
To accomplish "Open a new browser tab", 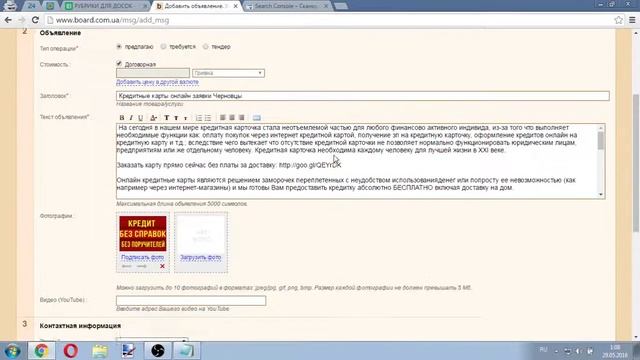I will 340,6.
